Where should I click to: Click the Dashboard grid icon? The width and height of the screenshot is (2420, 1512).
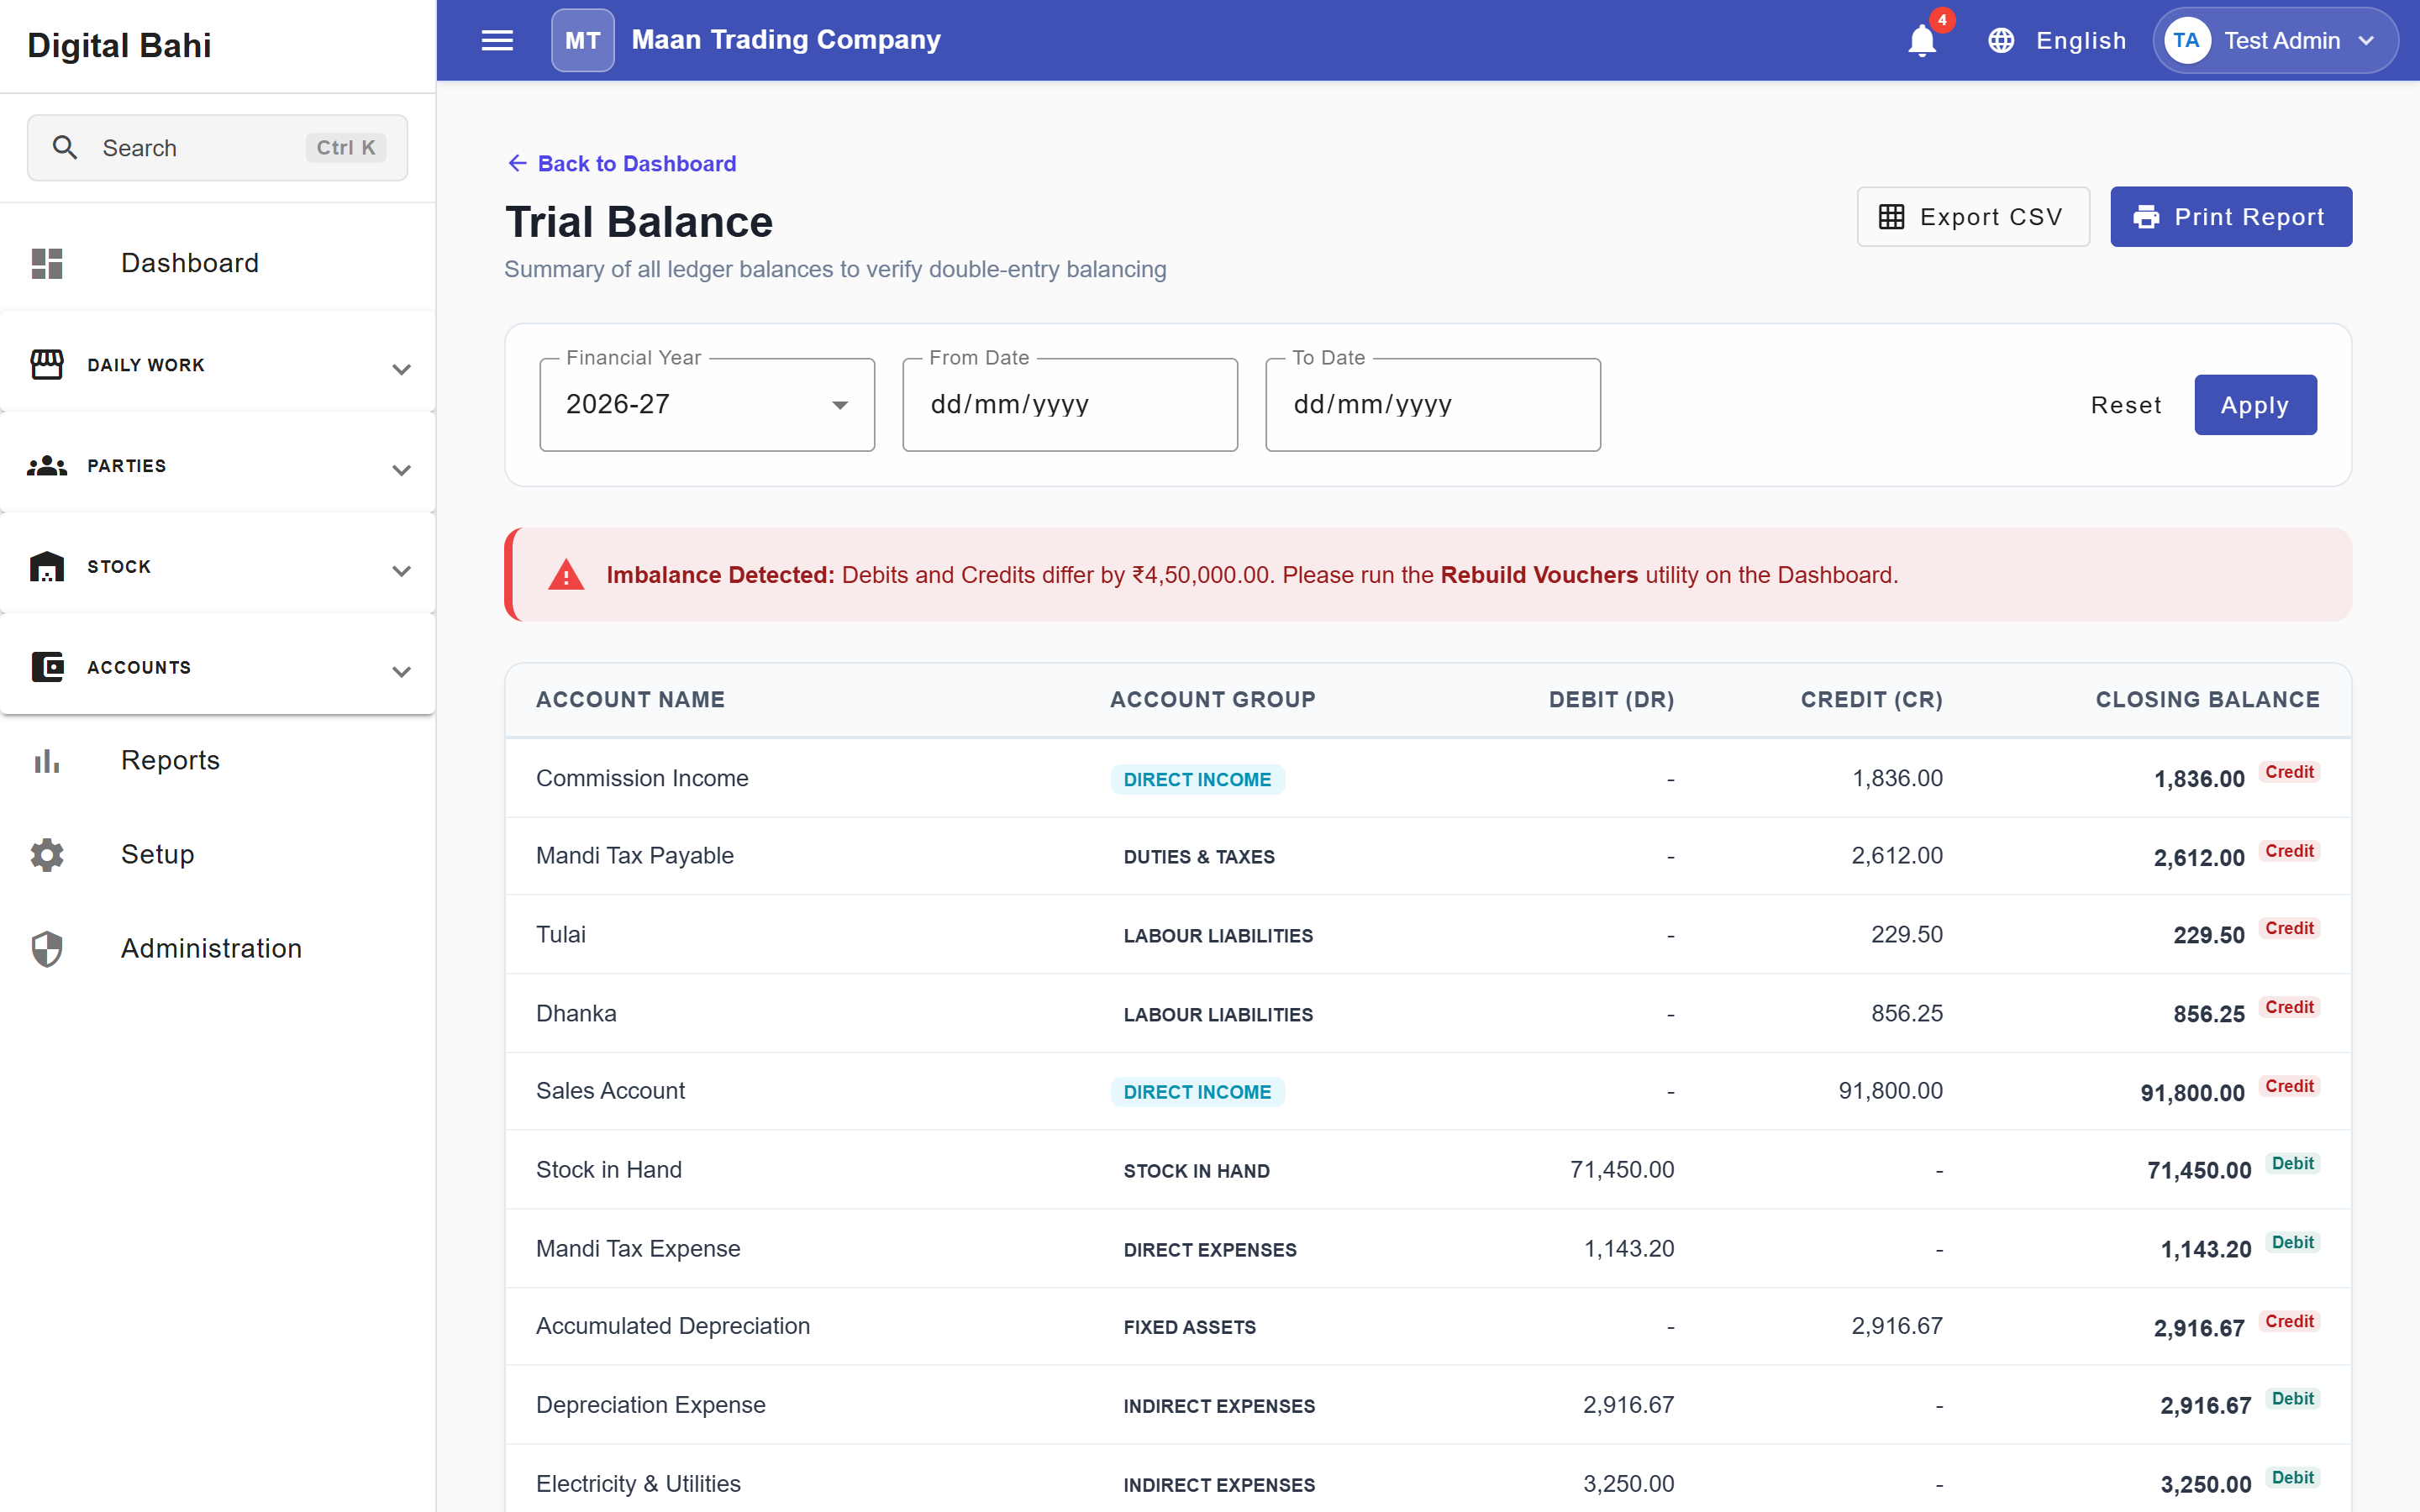click(x=47, y=263)
